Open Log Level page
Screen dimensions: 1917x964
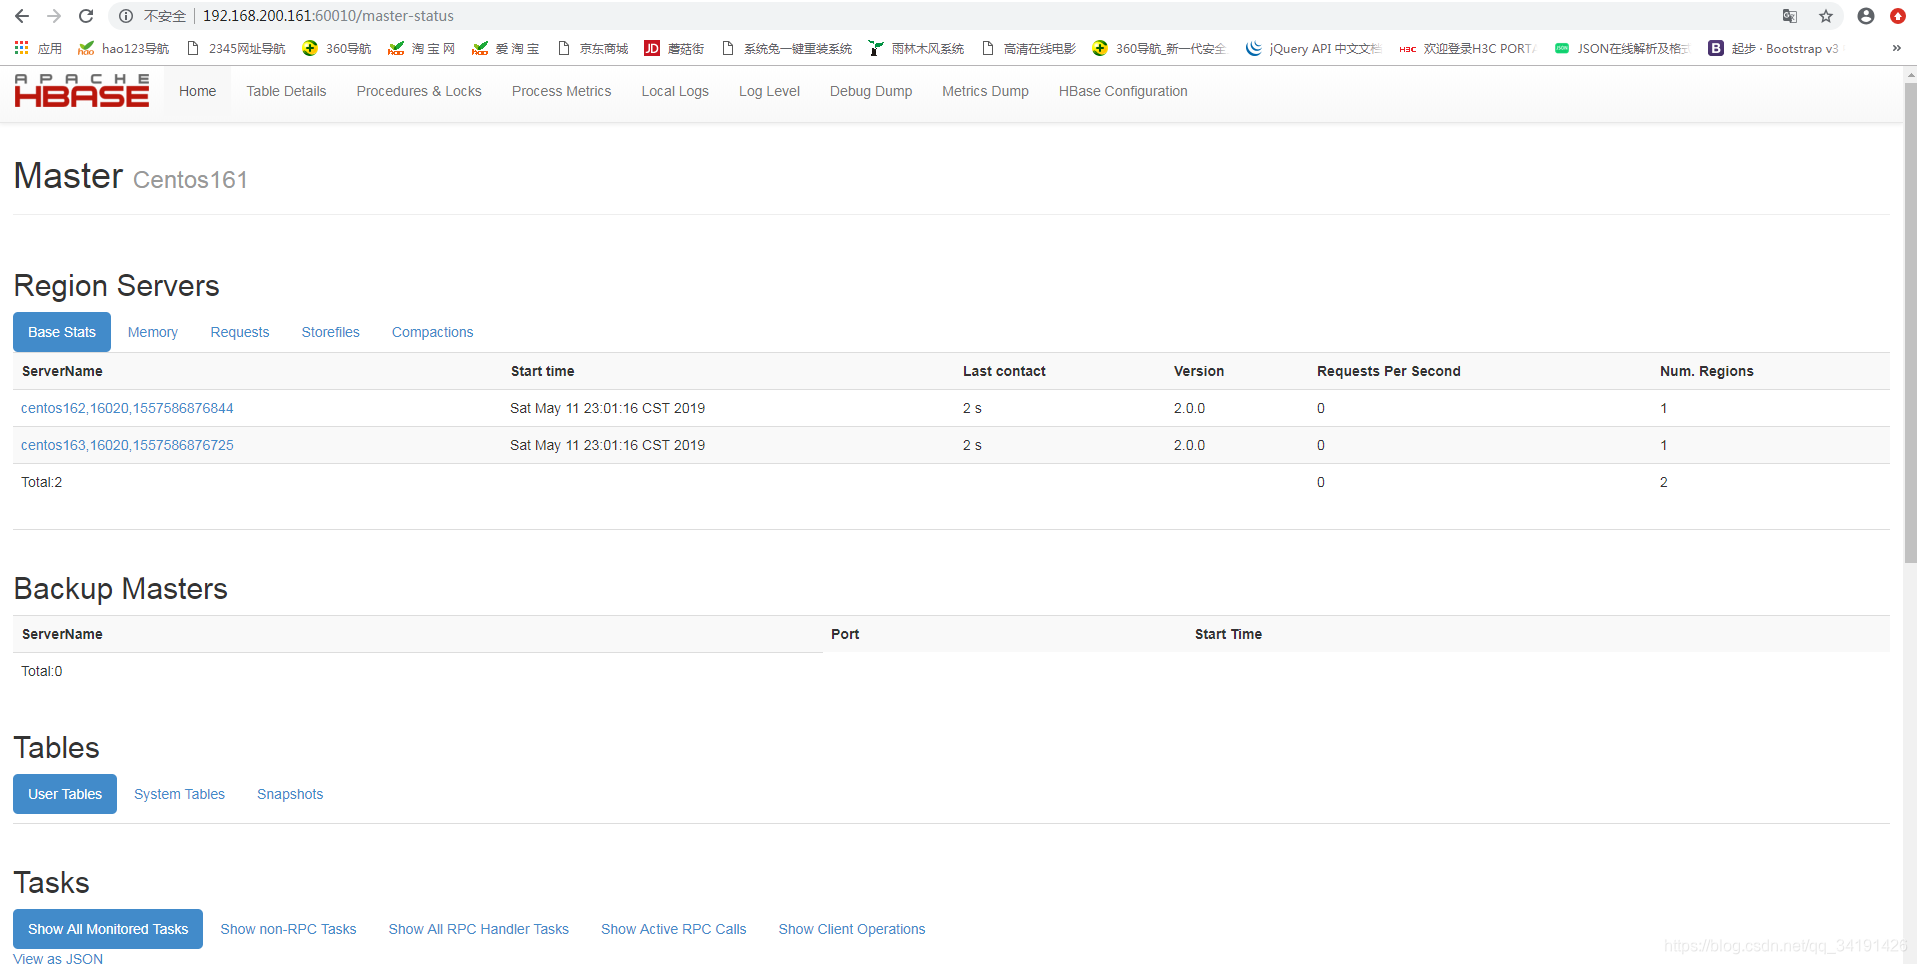[769, 91]
